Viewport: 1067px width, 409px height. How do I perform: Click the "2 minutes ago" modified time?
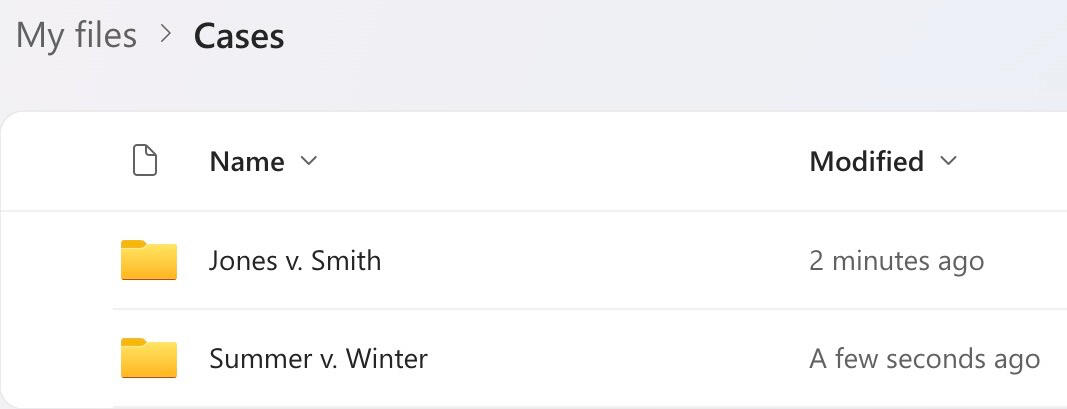click(896, 261)
